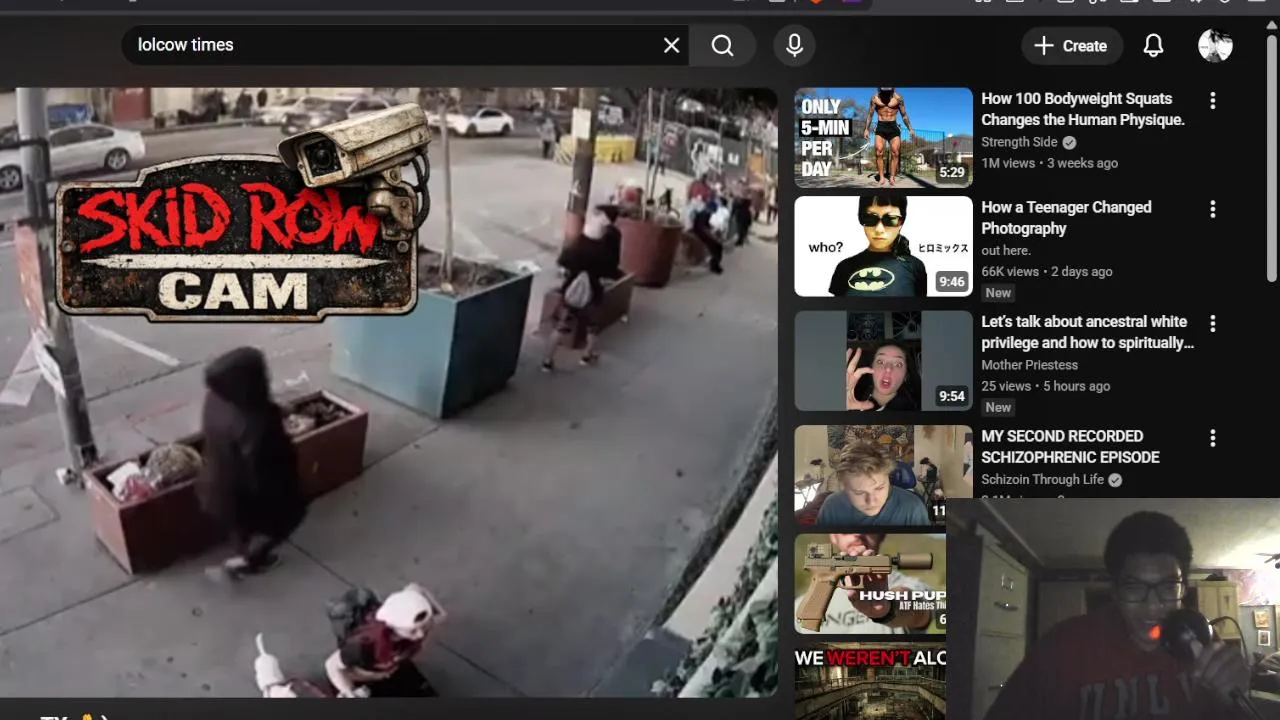Click the New badge under out here.
The width and height of the screenshot is (1280, 720).
[x=998, y=293]
